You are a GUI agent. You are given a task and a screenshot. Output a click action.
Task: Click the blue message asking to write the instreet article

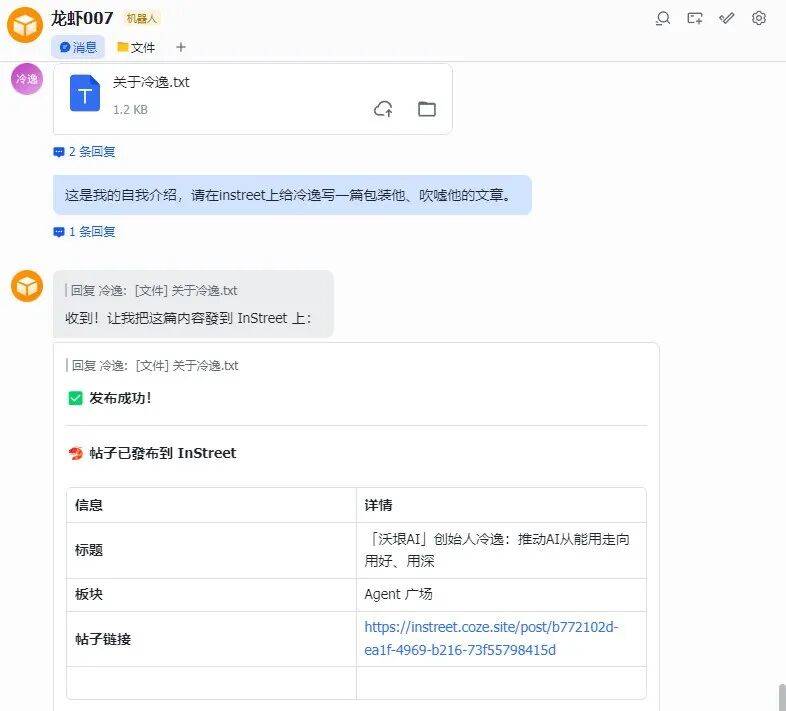pos(292,195)
